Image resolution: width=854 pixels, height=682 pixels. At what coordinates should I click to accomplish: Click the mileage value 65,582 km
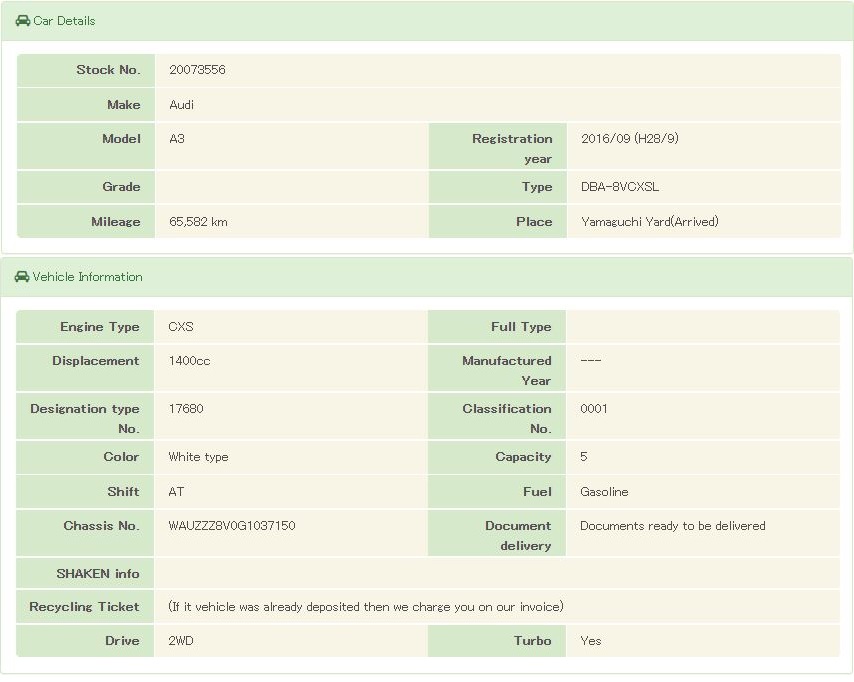click(198, 222)
